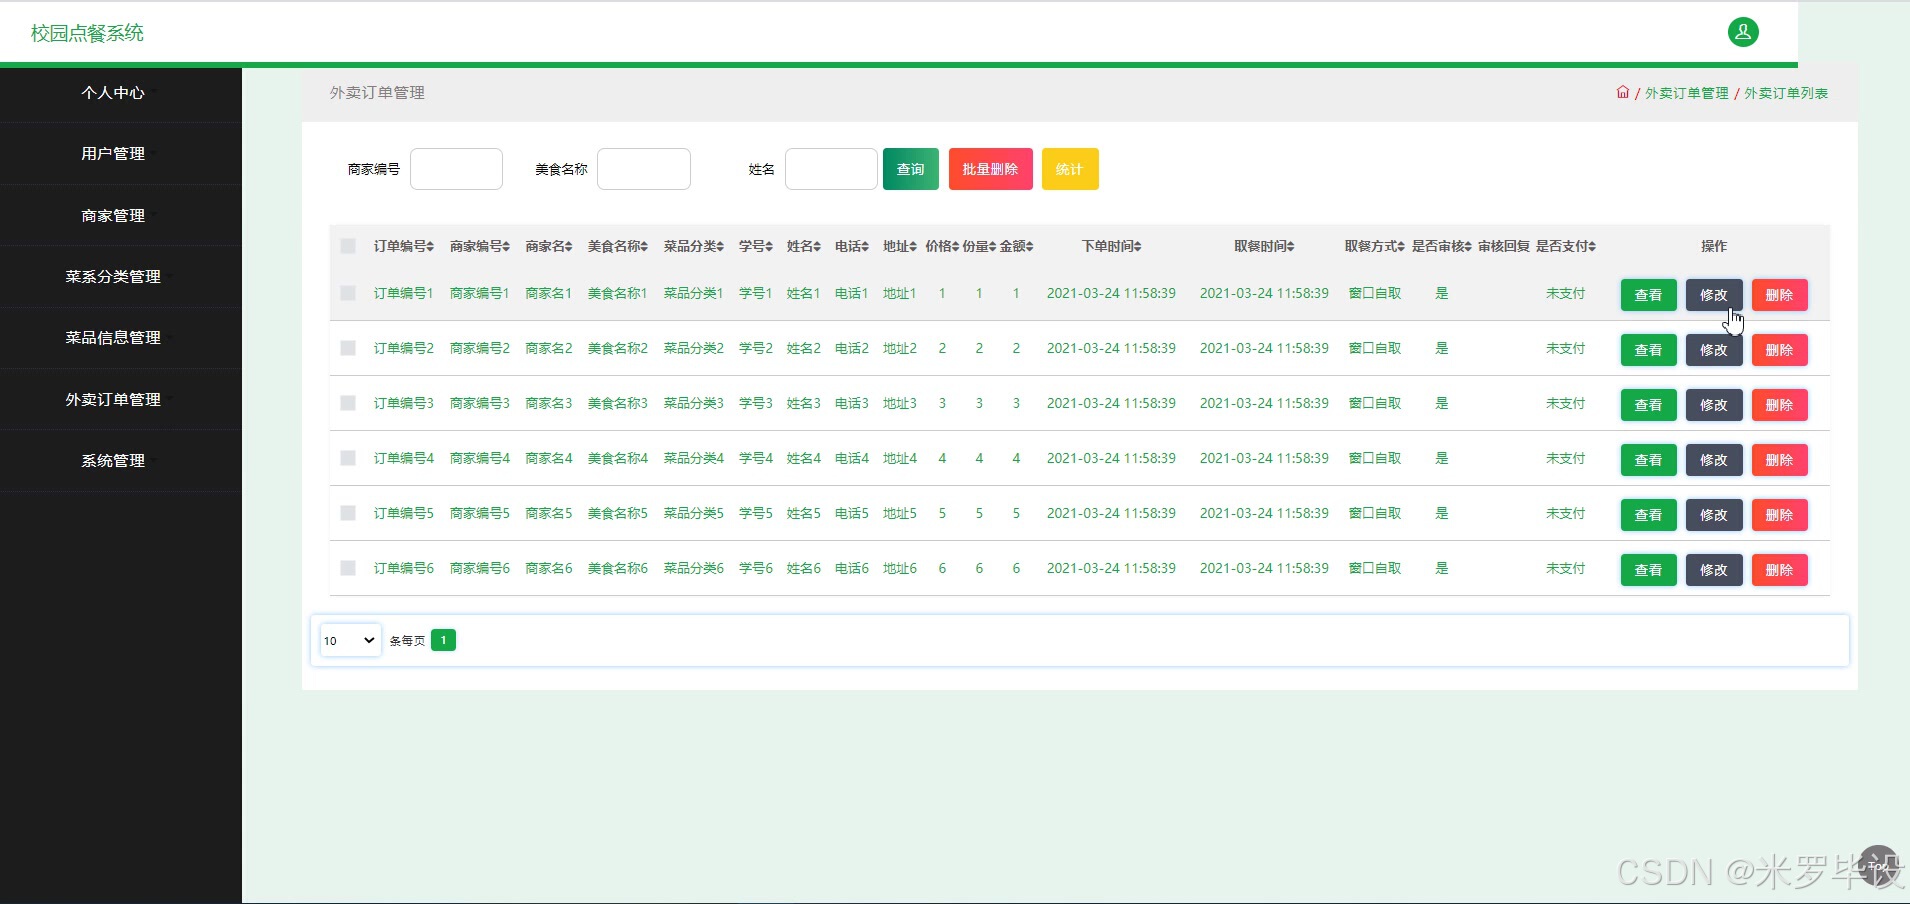View order 订单编号5 with 查看

point(1648,515)
